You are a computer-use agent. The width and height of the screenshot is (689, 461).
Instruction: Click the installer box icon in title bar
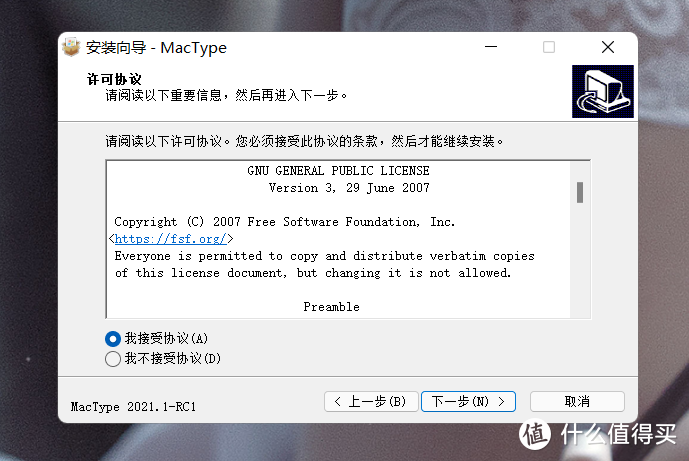coord(71,47)
